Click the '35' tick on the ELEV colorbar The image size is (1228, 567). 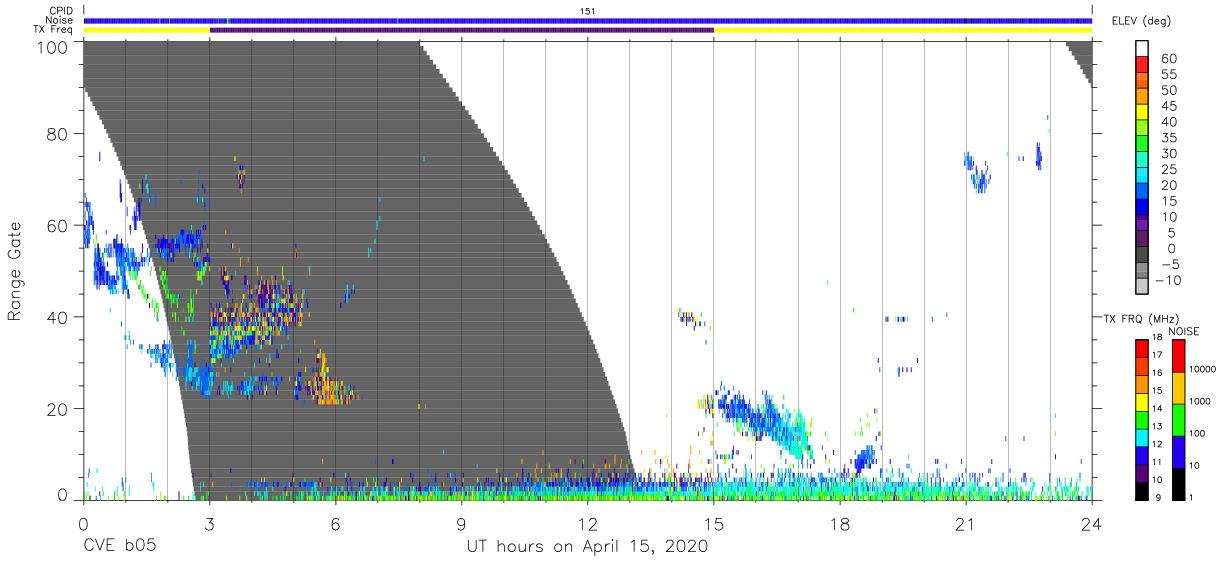pyautogui.click(x=1167, y=138)
